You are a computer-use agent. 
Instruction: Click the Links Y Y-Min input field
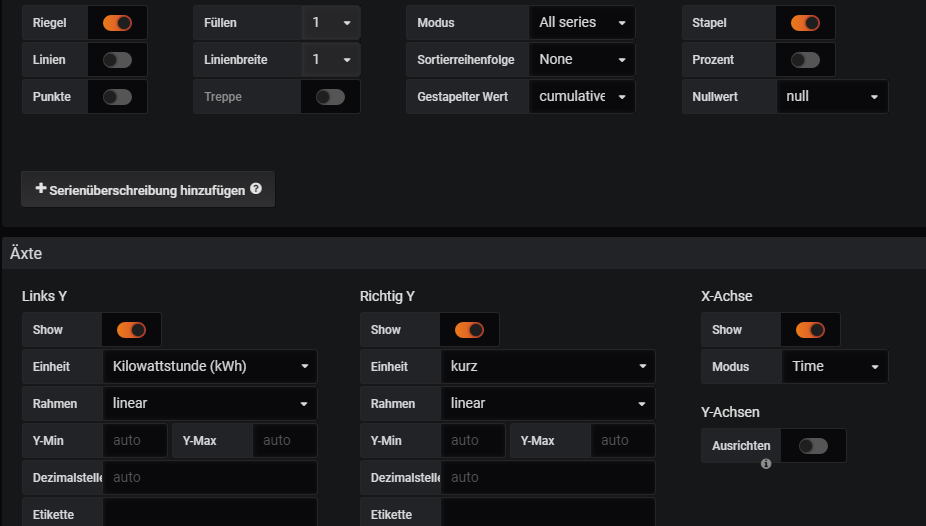(x=135, y=440)
